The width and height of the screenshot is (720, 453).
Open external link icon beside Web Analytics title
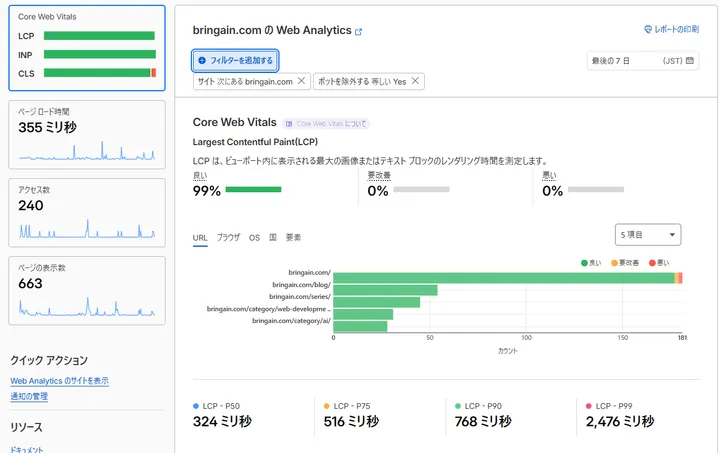pos(358,32)
